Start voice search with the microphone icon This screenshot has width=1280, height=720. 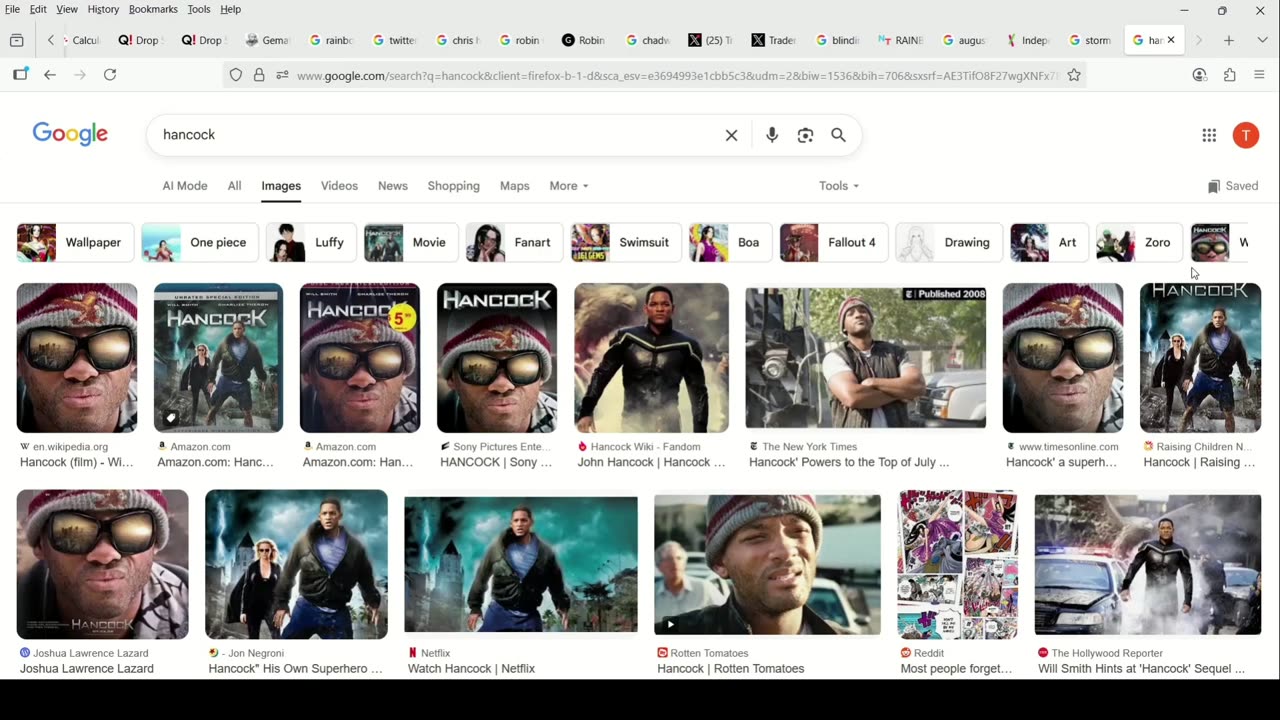coord(772,135)
